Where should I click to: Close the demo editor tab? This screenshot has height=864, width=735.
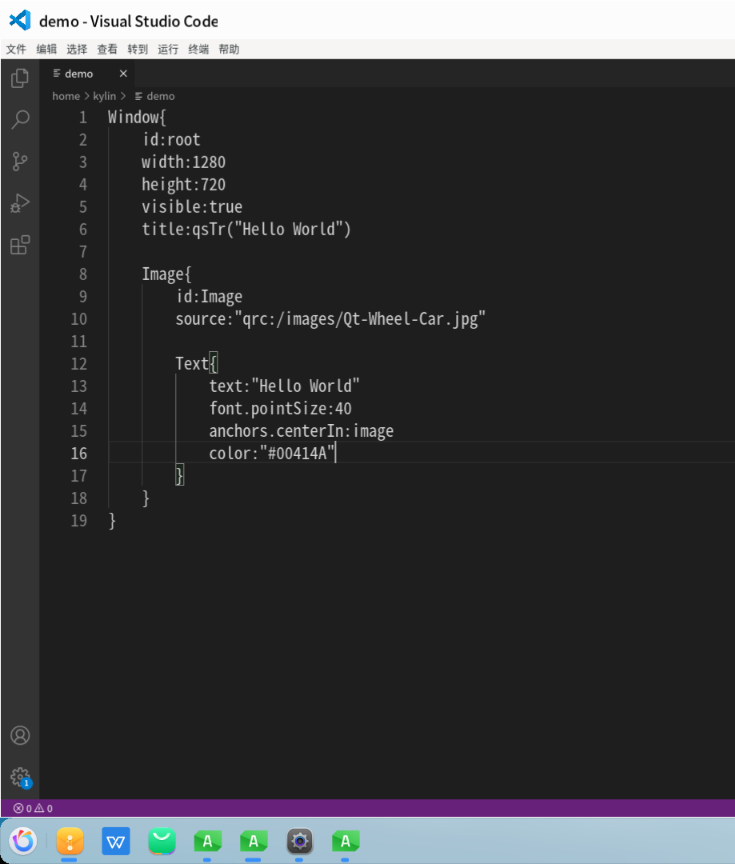[x=123, y=73]
